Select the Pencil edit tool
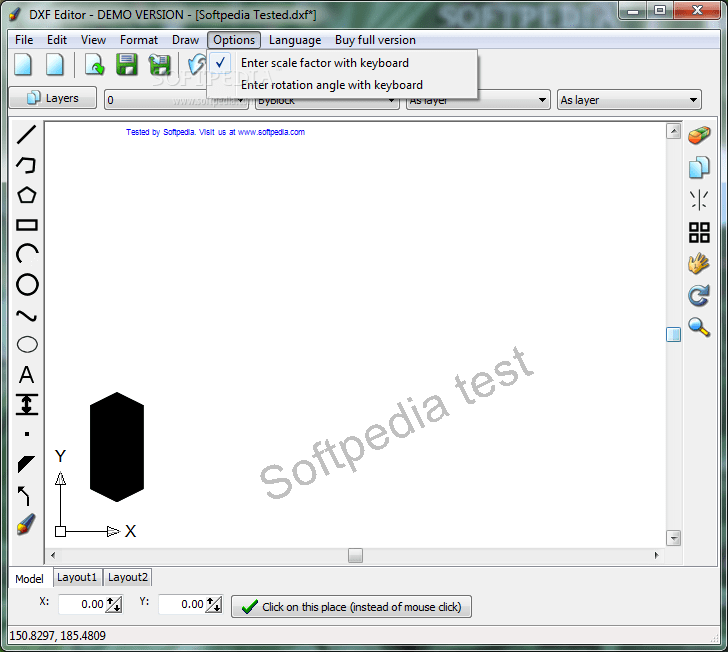The image size is (728, 652). click(26, 524)
